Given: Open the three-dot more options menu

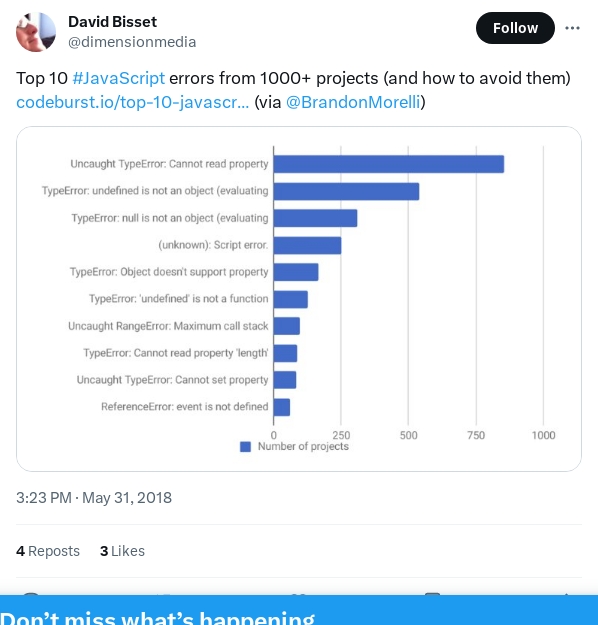Looking at the screenshot, I should point(572,28).
